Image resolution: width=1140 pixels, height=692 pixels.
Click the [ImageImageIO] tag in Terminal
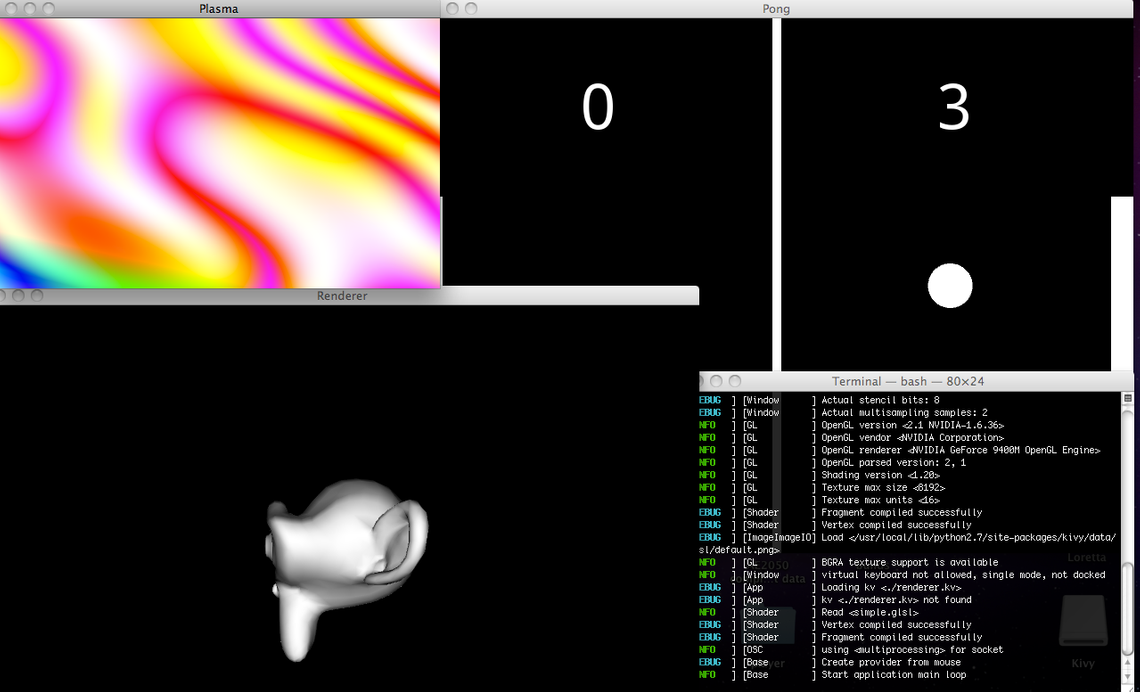[x=779, y=537]
